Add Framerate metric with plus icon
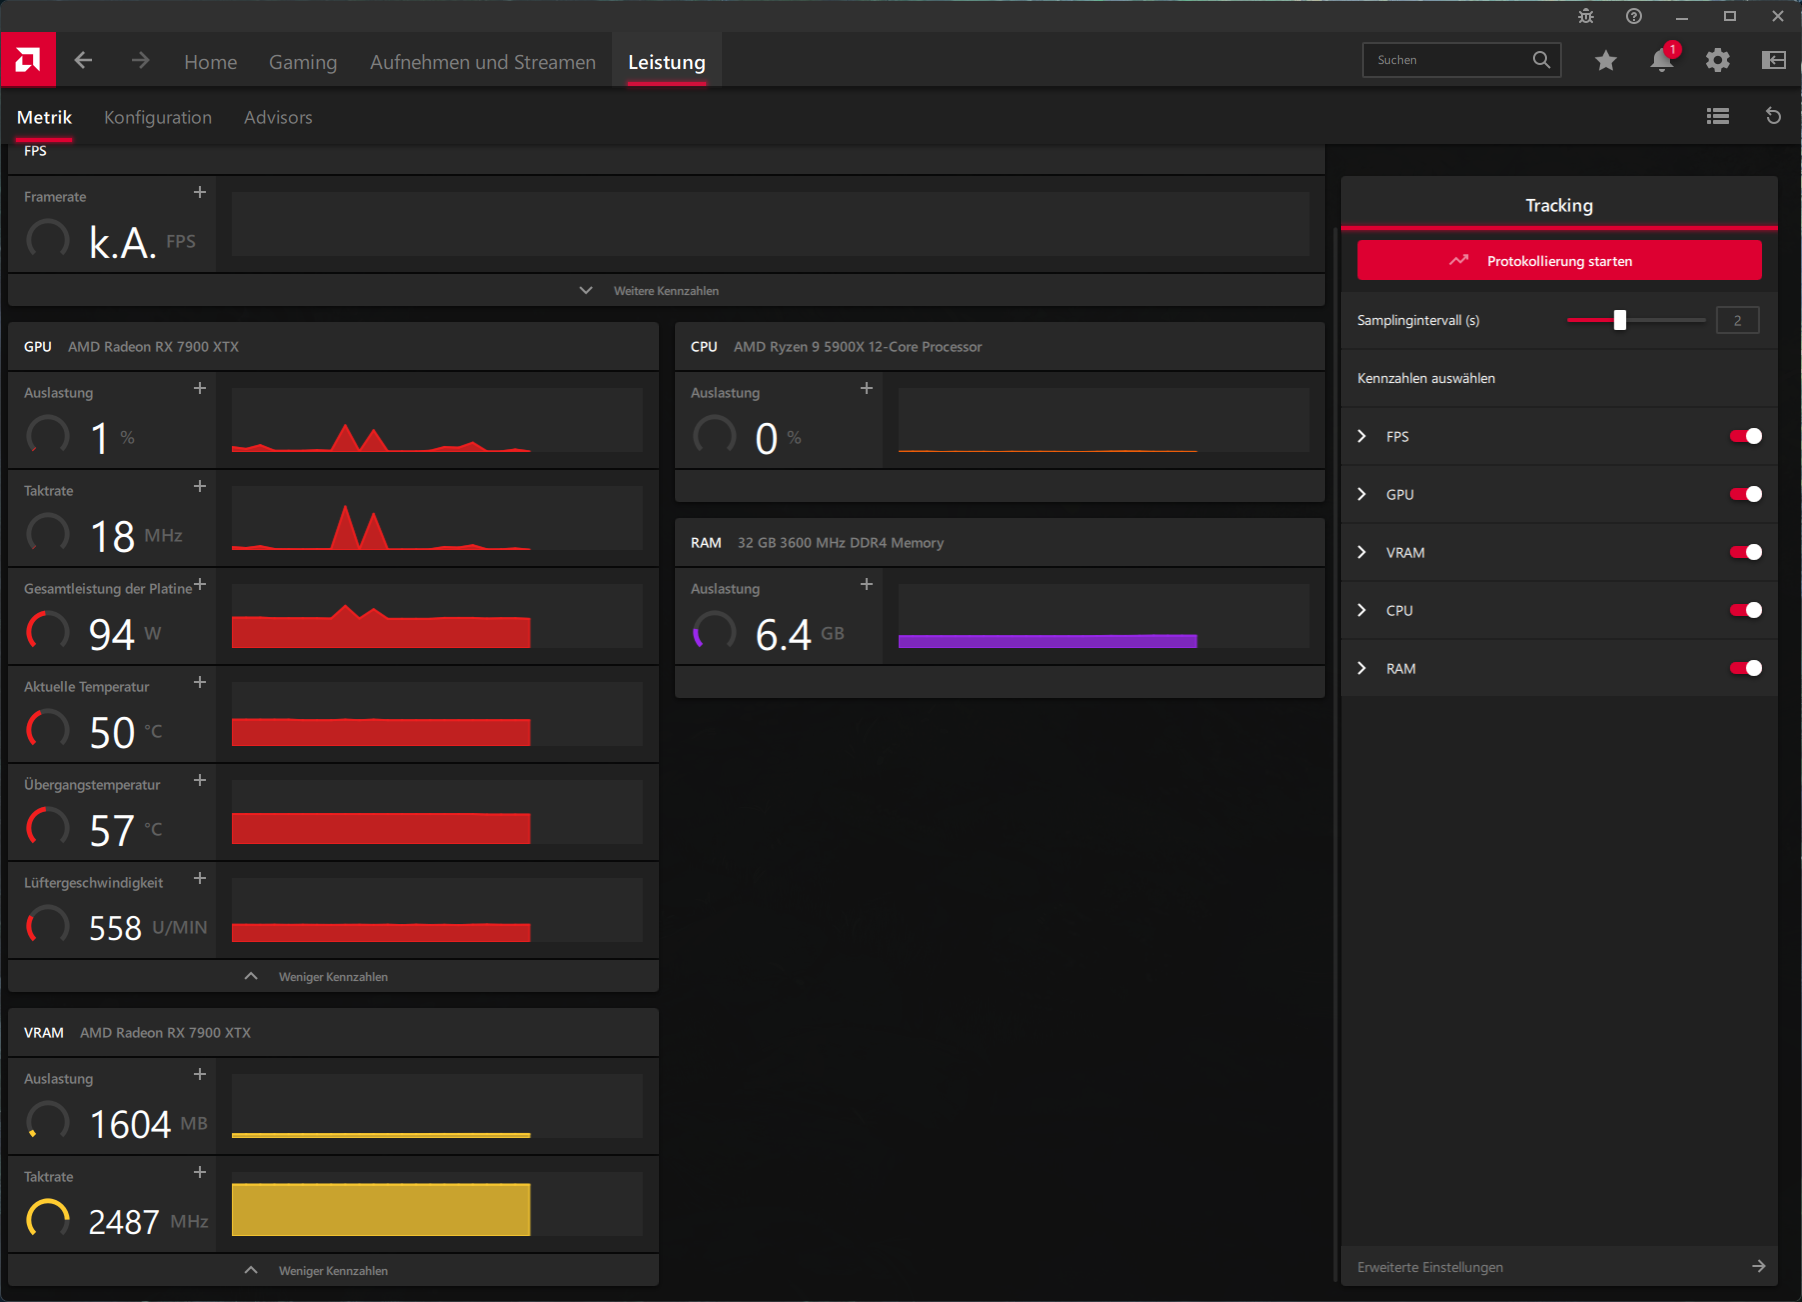Screen dimensions: 1802x1302 coord(200,192)
